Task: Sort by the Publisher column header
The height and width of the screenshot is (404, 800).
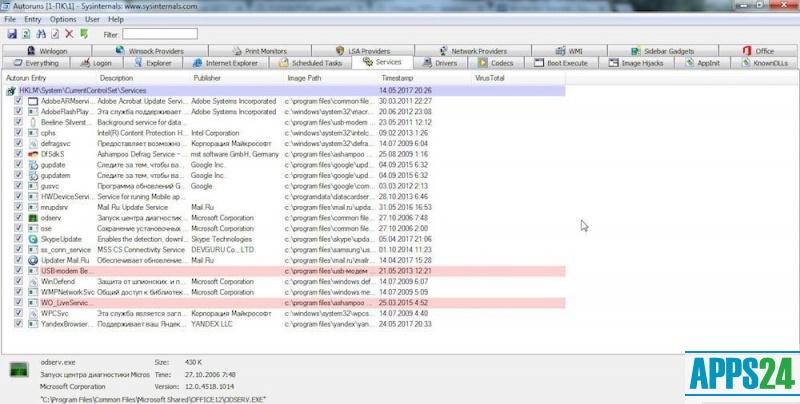Action: click(237, 78)
